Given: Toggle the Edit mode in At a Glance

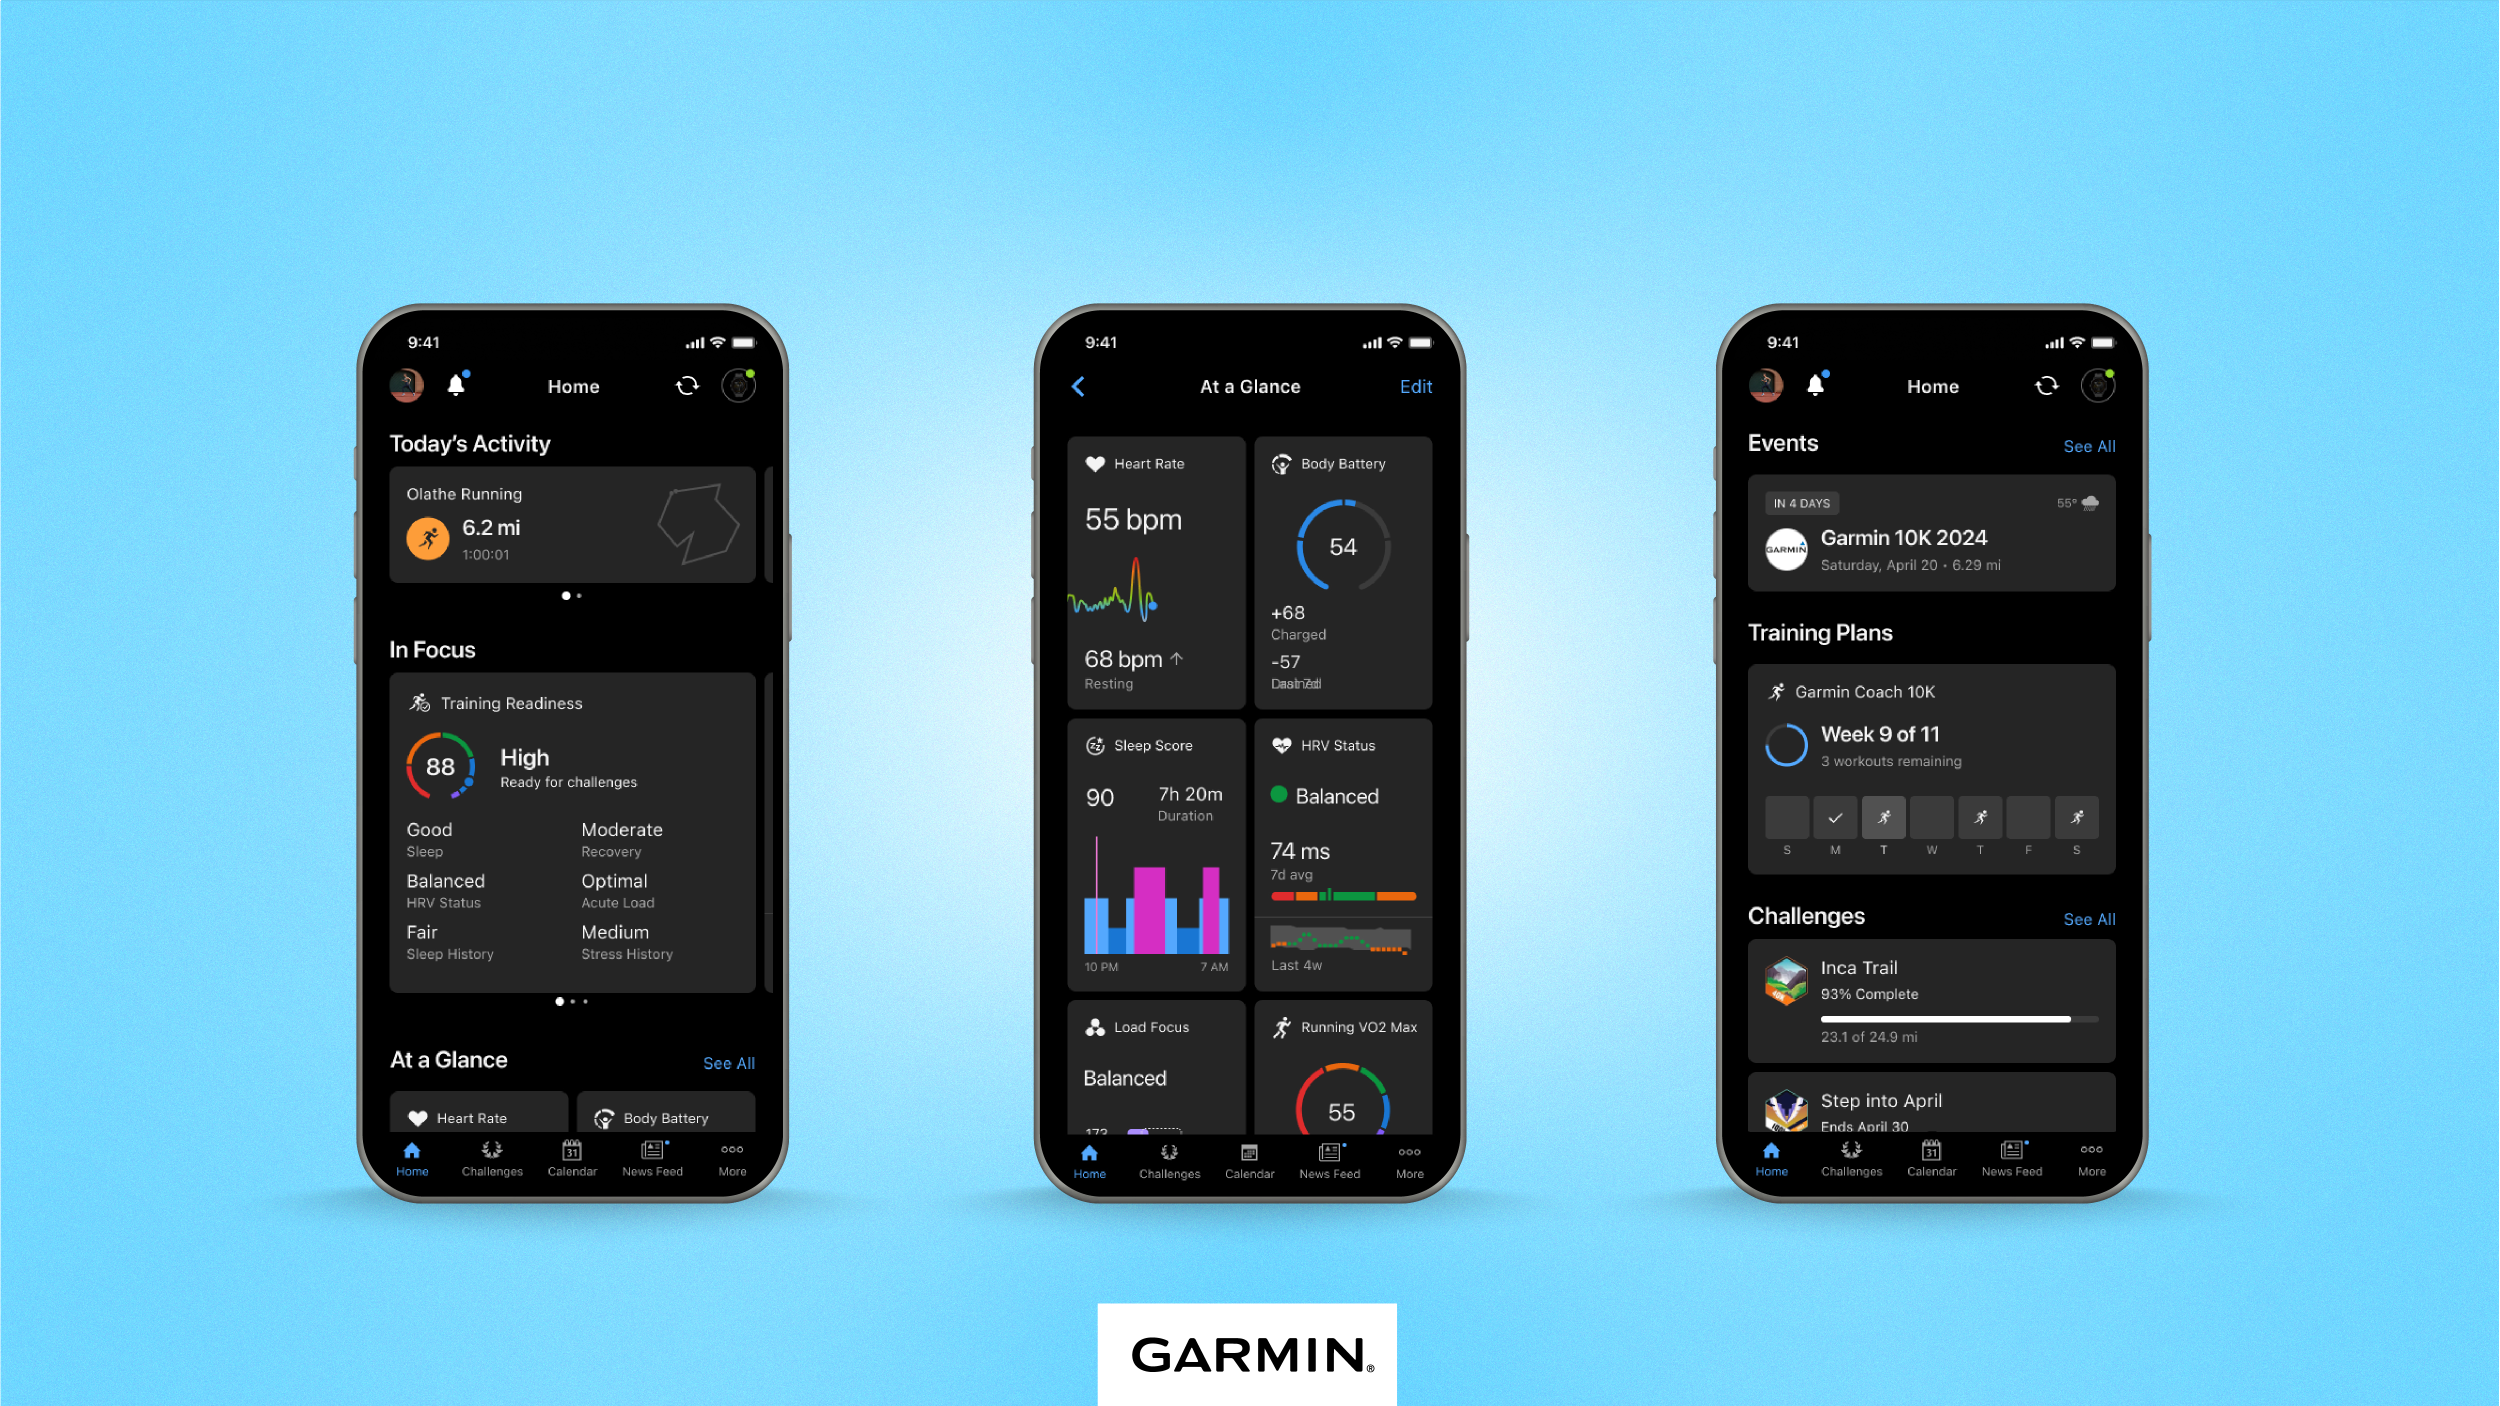Looking at the screenshot, I should tap(1413, 385).
